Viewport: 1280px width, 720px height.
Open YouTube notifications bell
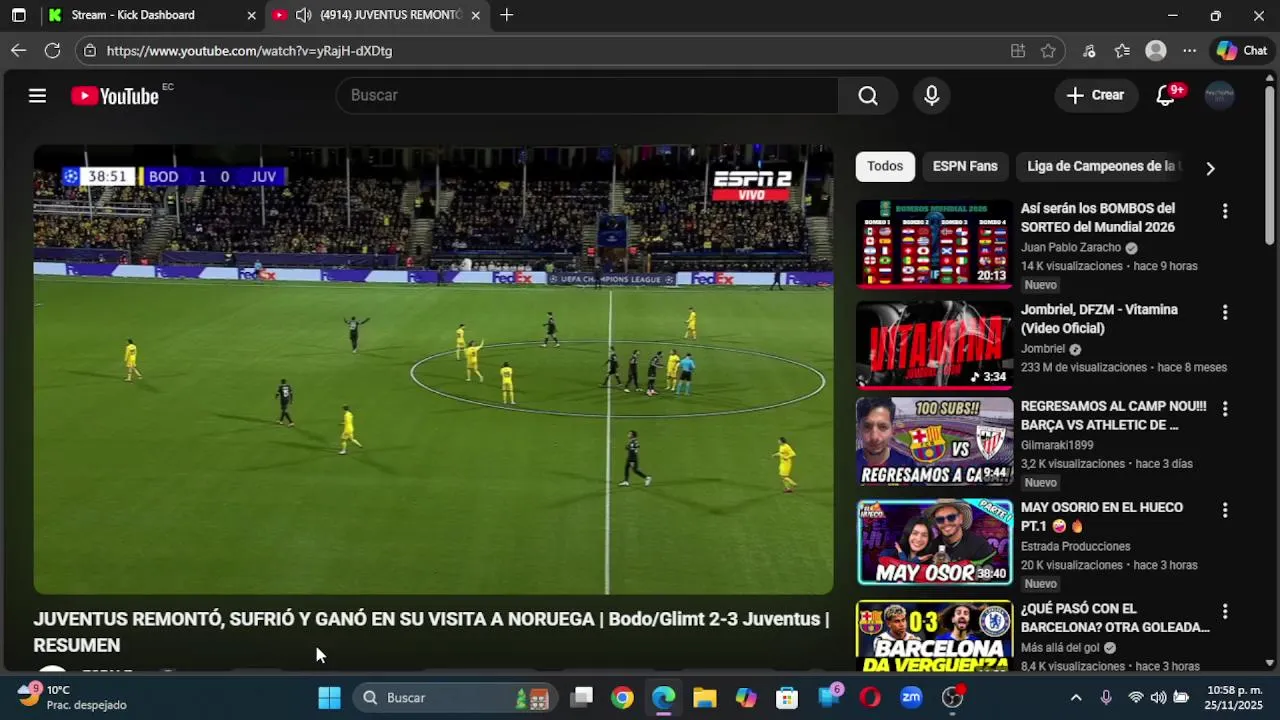(x=1166, y=95)
